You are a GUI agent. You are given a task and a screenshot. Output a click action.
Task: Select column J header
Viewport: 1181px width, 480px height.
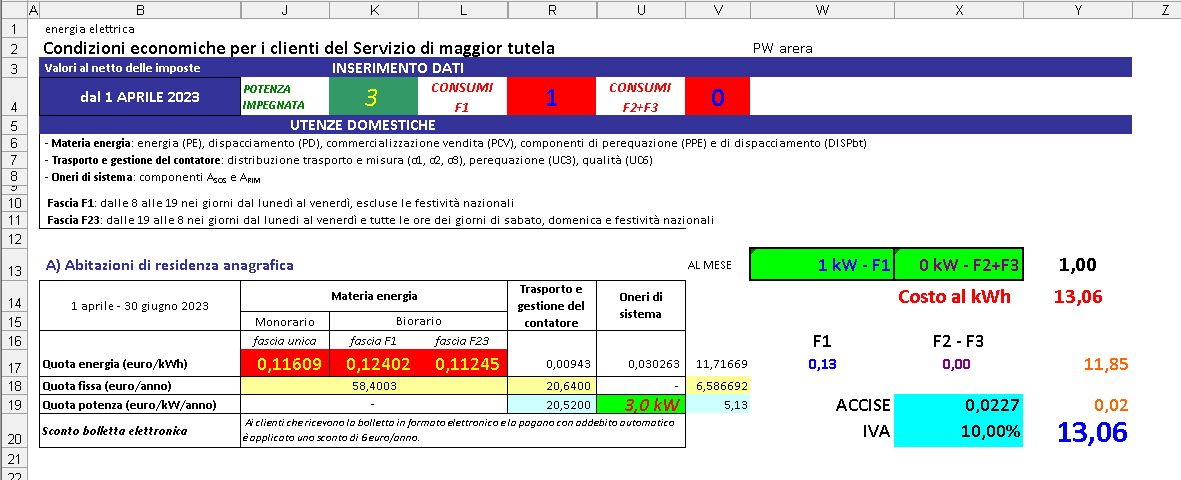click(x=285, y=10)
